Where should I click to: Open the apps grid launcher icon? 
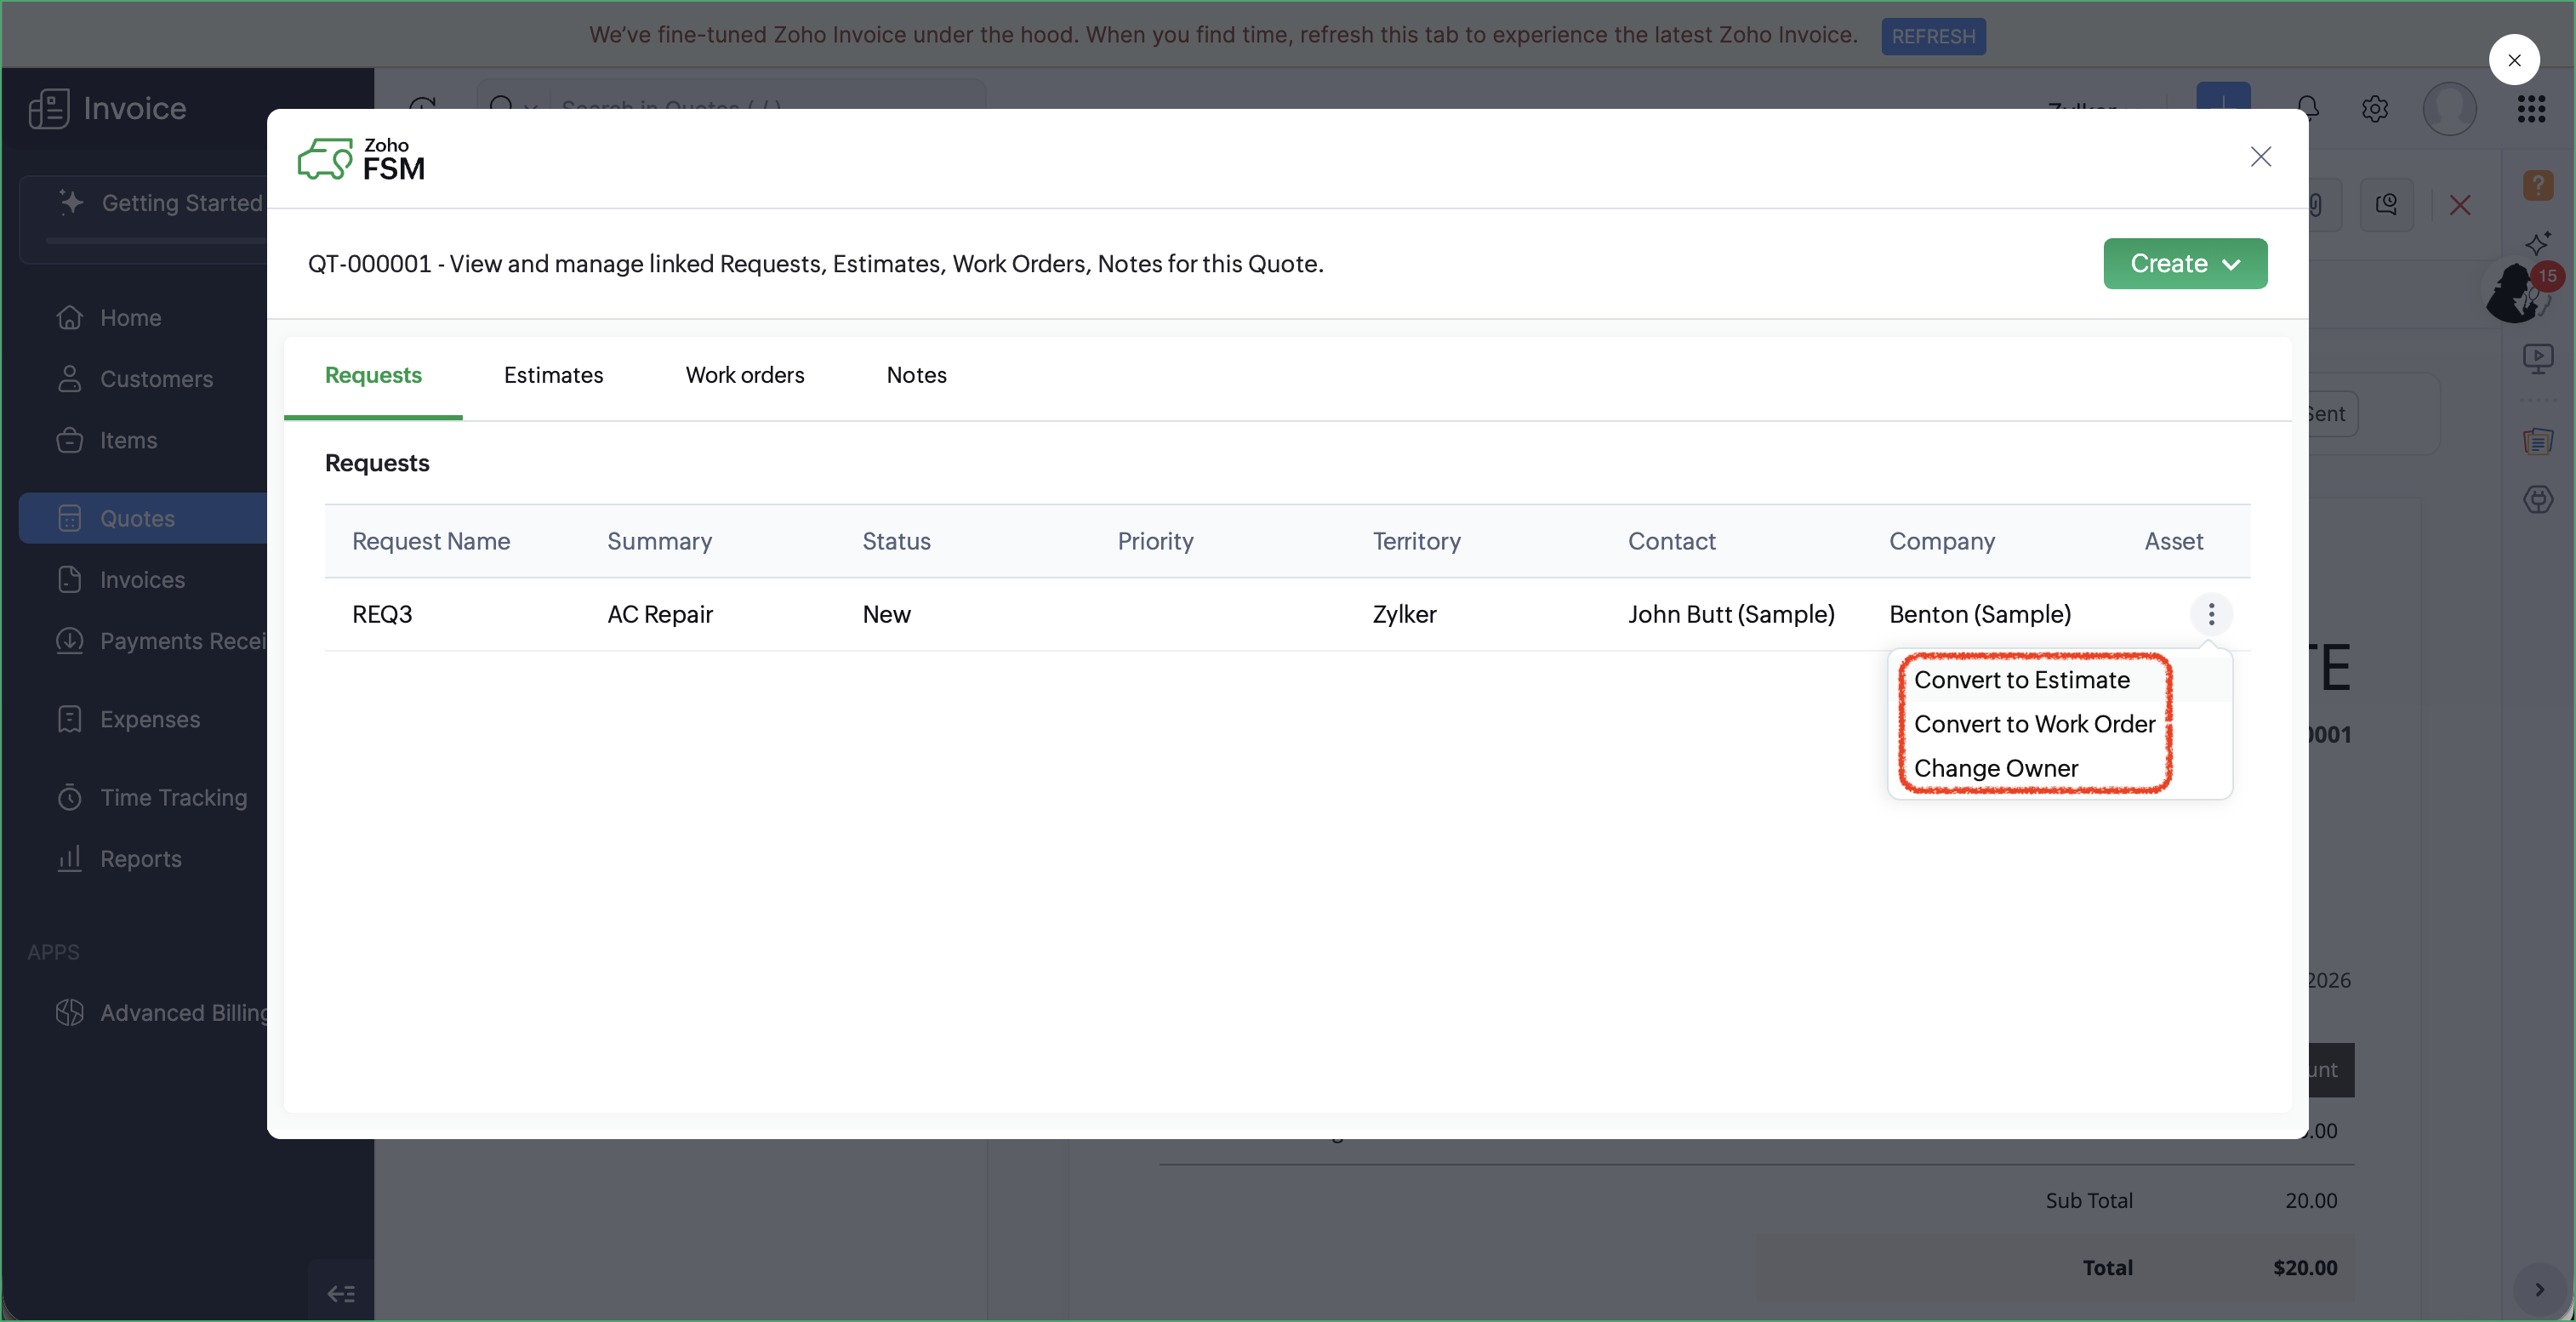(2530, 109)
